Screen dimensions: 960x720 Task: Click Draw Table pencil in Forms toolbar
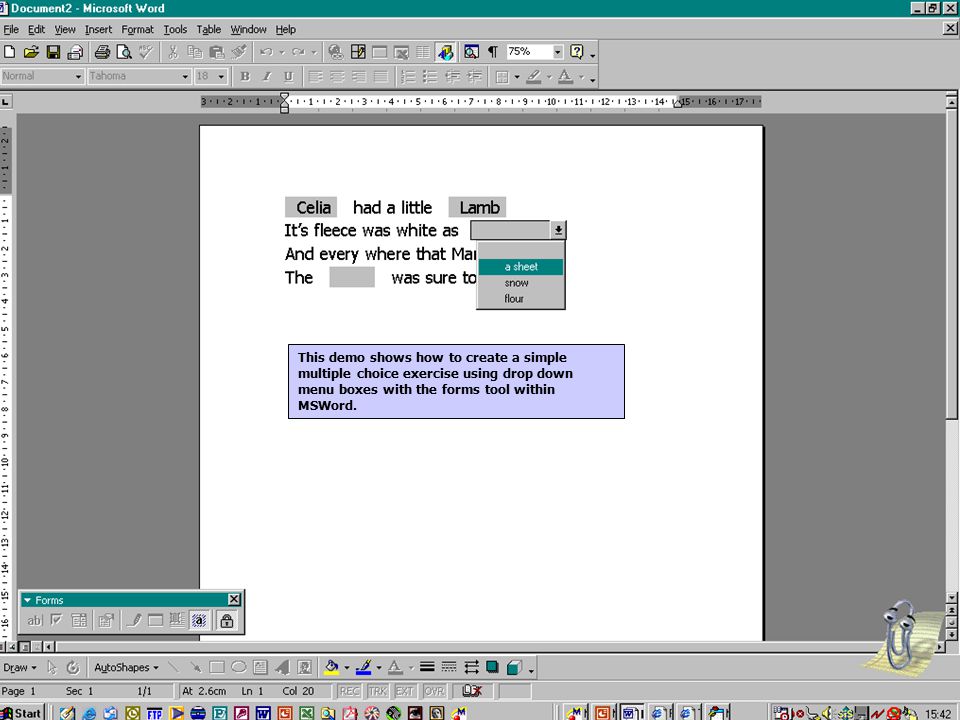[x=134, y=621]
